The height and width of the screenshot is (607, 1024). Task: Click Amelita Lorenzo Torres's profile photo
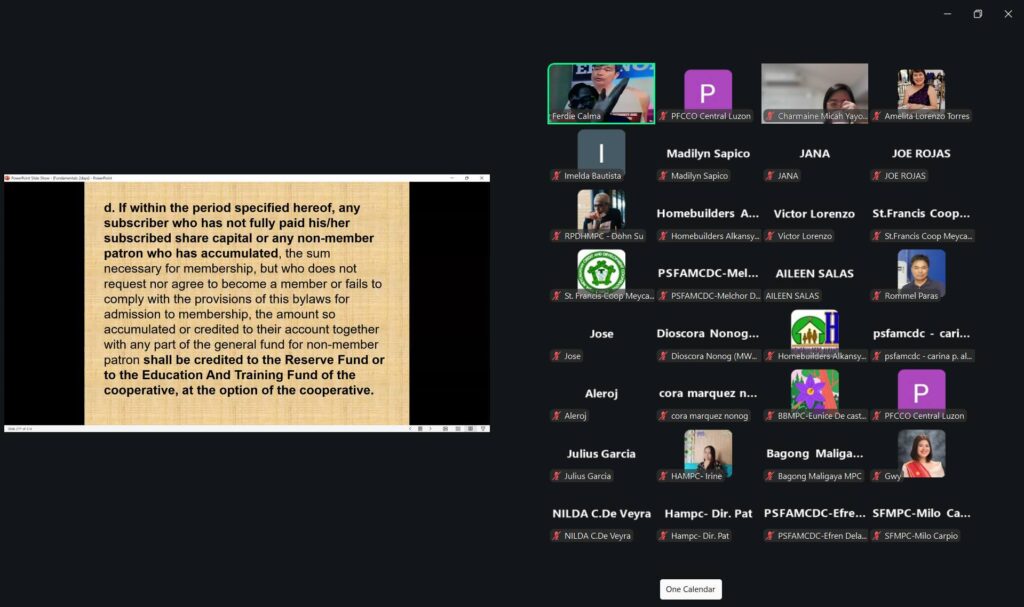pyautogui.click(x=920, y=89)
